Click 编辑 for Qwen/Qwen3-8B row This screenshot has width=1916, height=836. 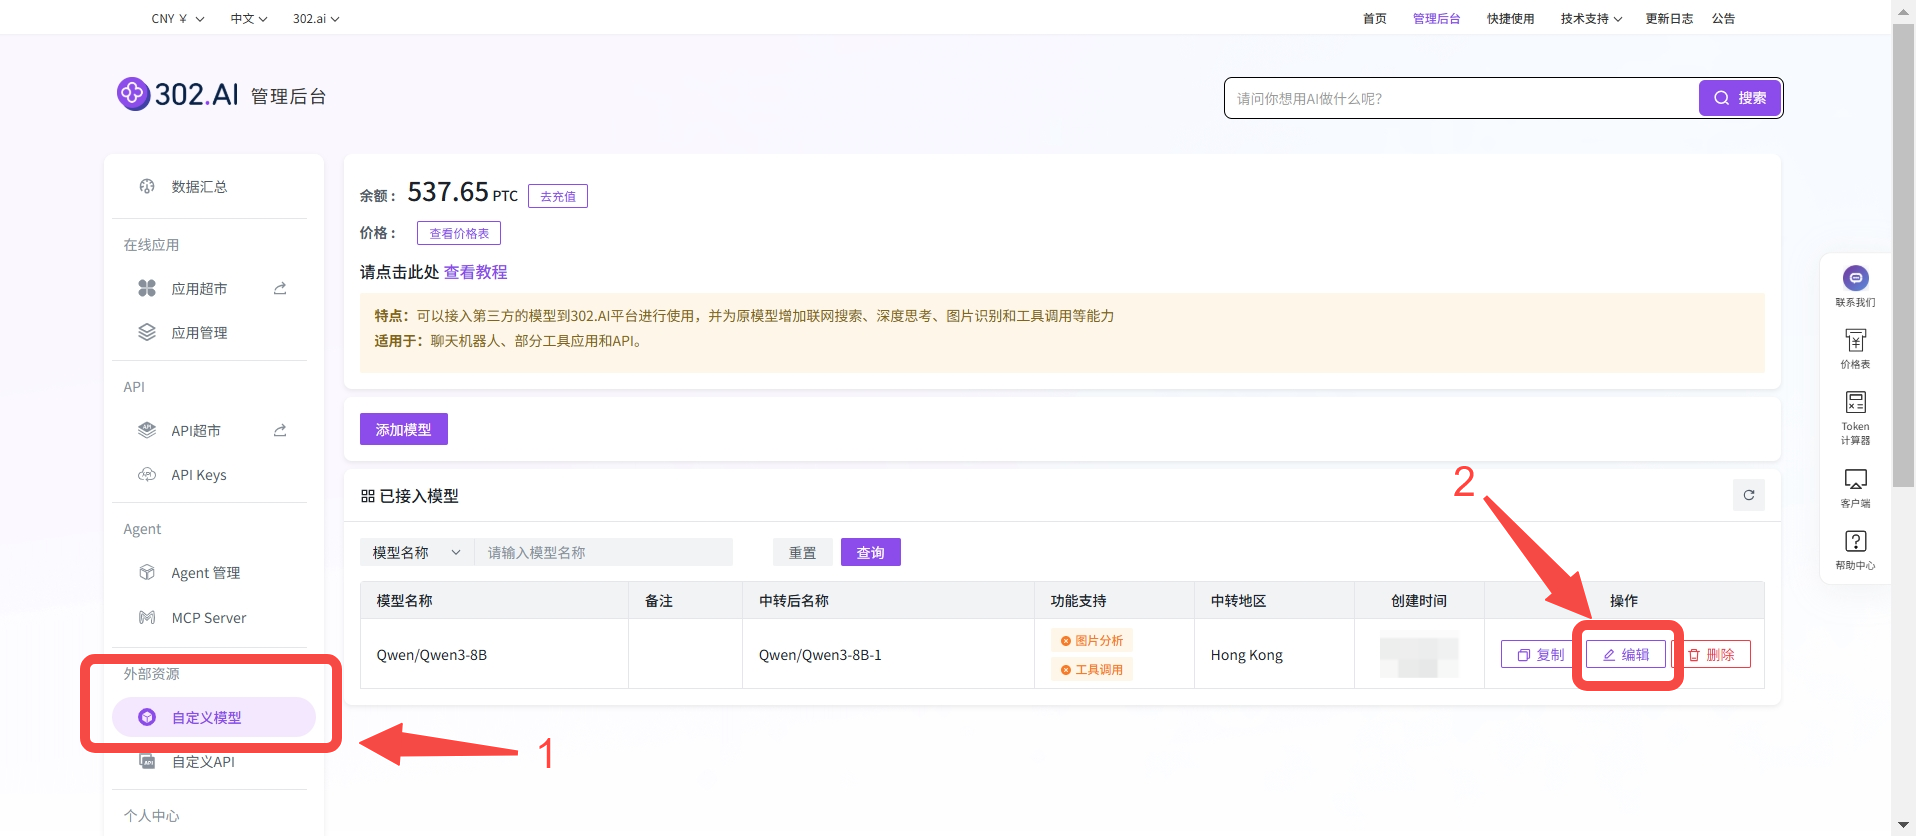[x=1625, y=654]
